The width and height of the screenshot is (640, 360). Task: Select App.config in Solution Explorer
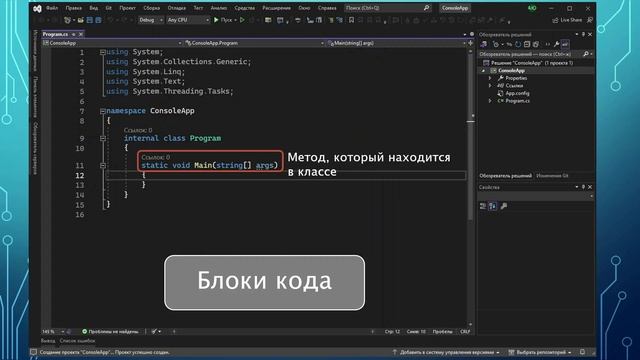pos(517,93)
